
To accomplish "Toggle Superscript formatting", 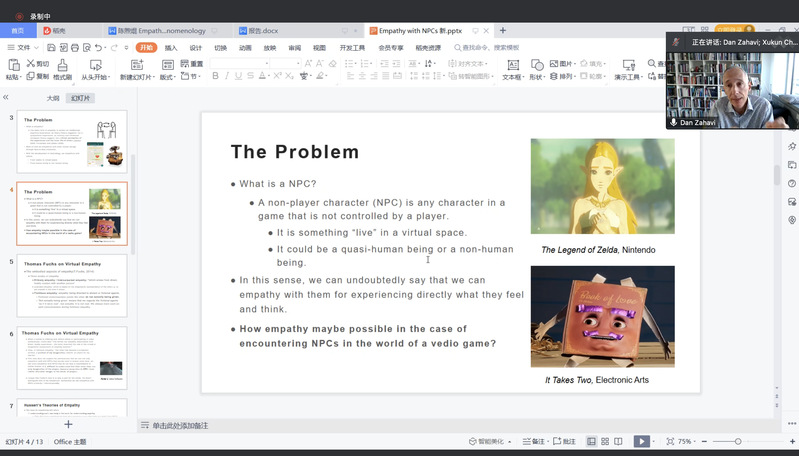I will [277, 76].
